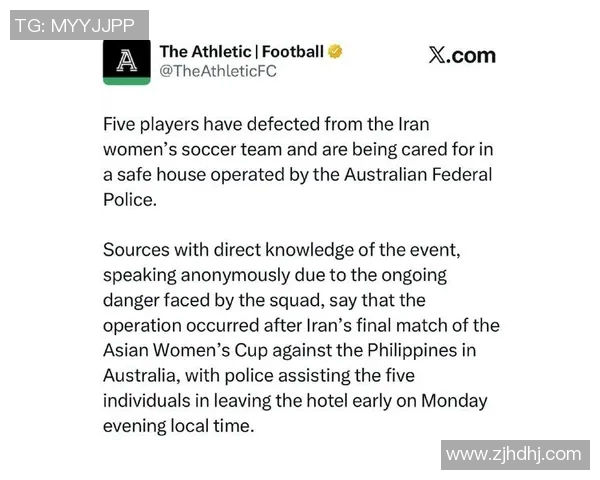Click the TG: MYYJJPP watermark
600x480 pixels.
(79, 25)
